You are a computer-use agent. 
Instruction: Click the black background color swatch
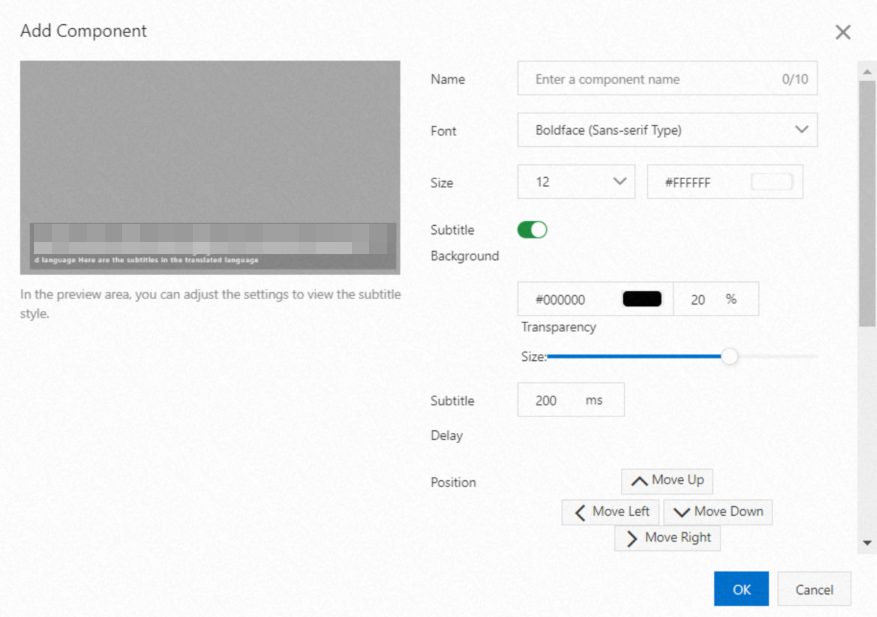pos(642,299)
